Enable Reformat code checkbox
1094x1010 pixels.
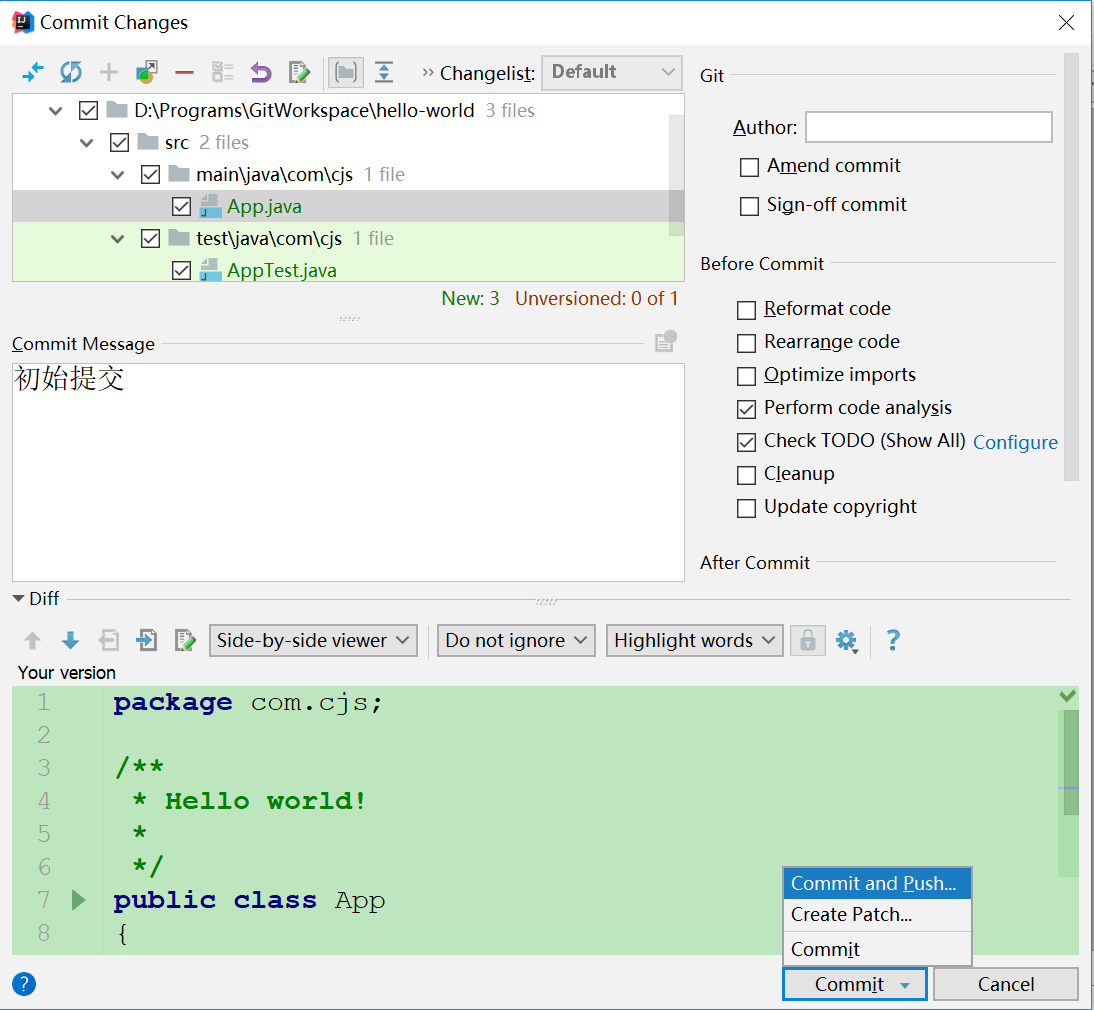tap(747, 310)
